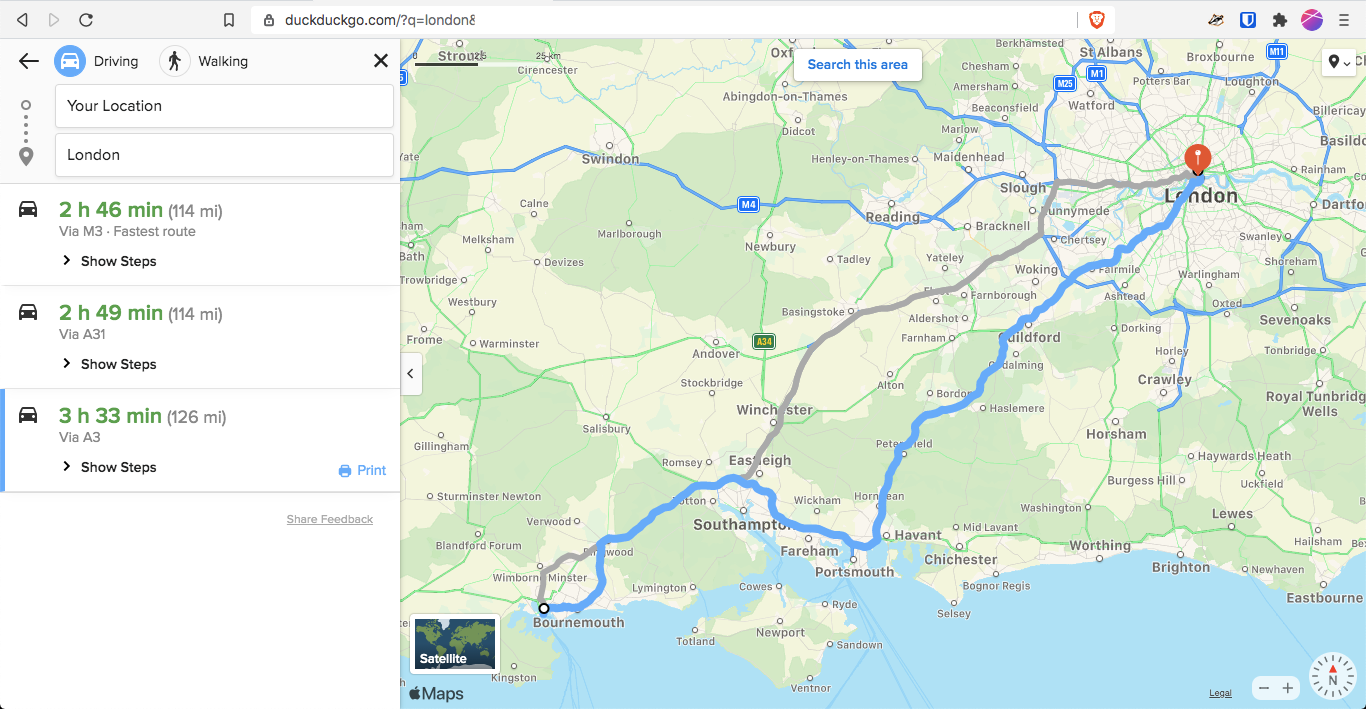
Task: Click the Brighton label on the map
Action: [1181, 567]
